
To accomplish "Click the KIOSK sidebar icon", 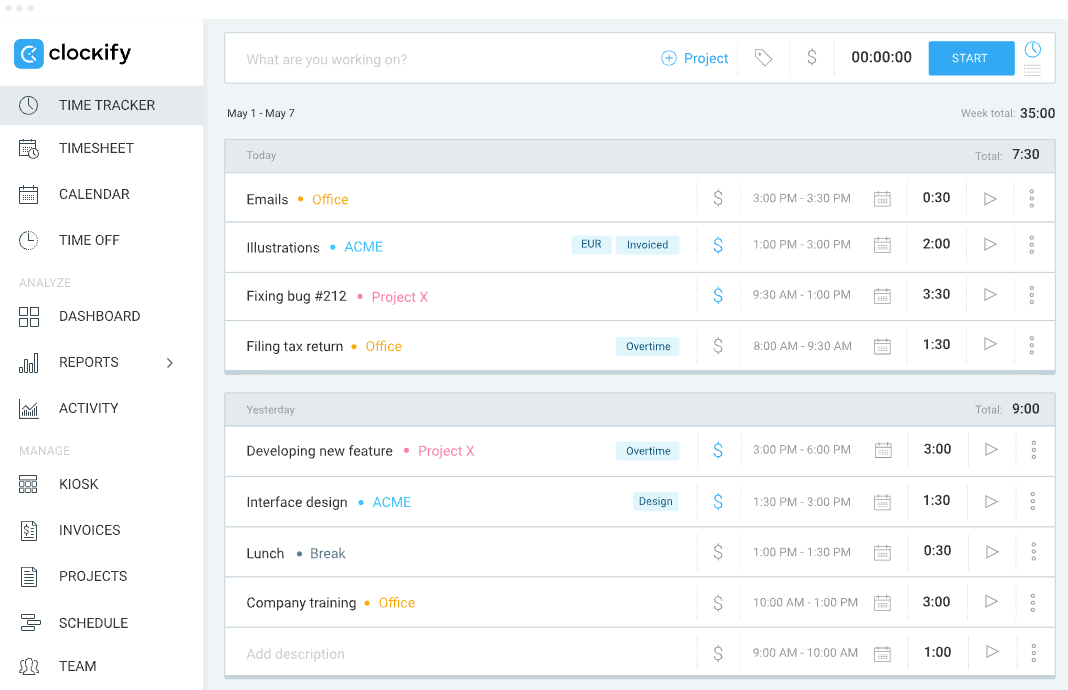I will click(28, 484).
